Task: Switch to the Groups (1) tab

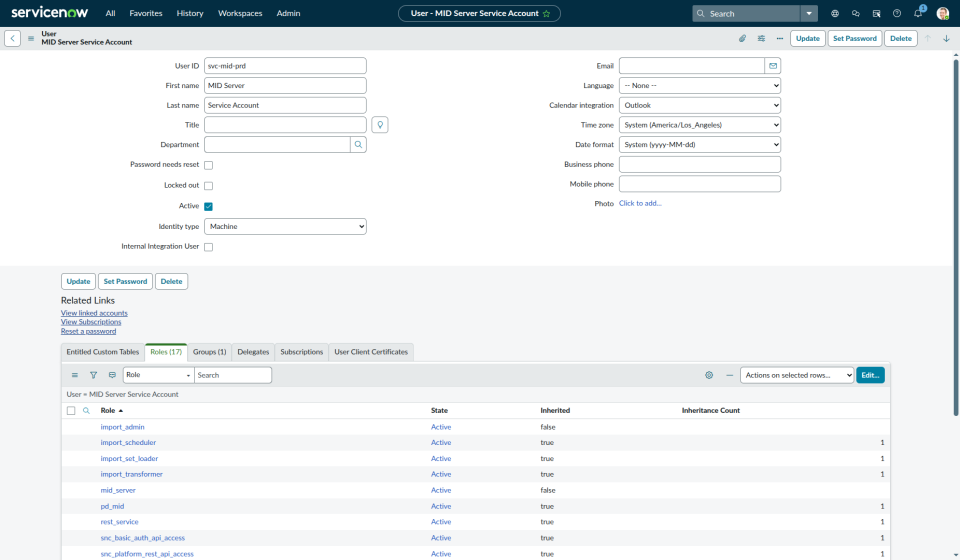Action: (x=209, y=352)
